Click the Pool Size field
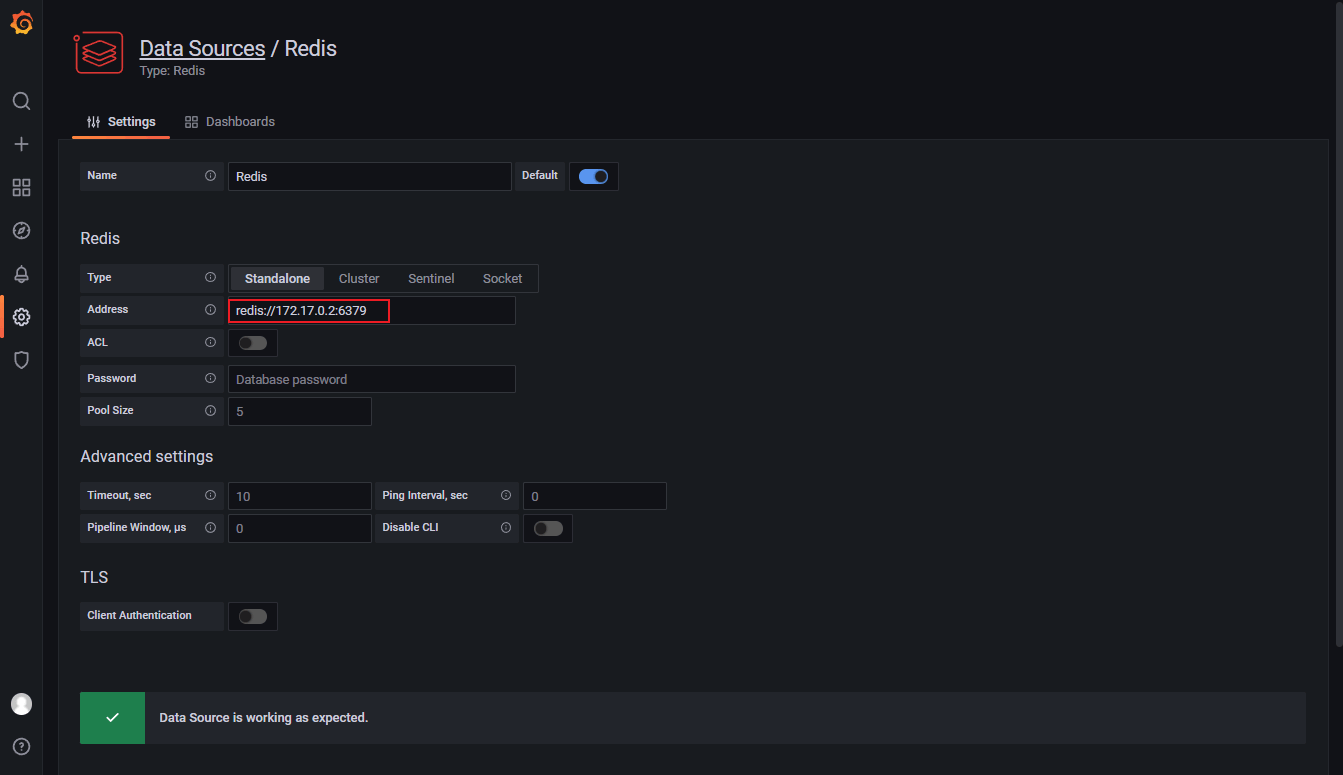This screenshot has width=1343, height=775. (x=300, y=411)
